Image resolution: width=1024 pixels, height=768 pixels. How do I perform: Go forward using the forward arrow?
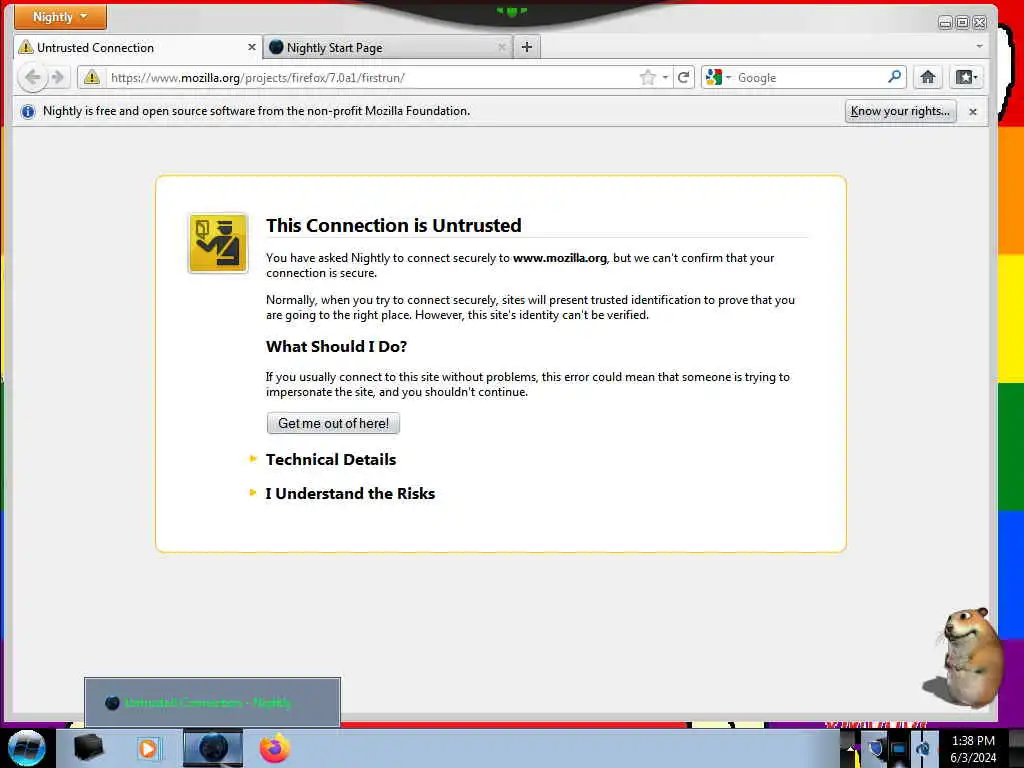point(57,78)
